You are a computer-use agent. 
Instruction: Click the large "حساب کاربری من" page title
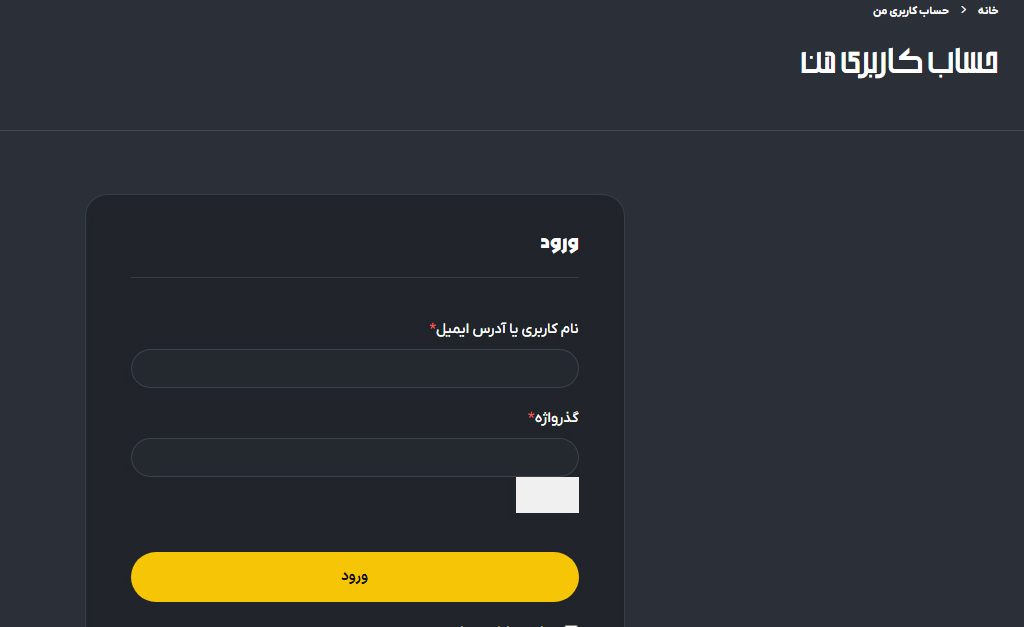point(899,62)
